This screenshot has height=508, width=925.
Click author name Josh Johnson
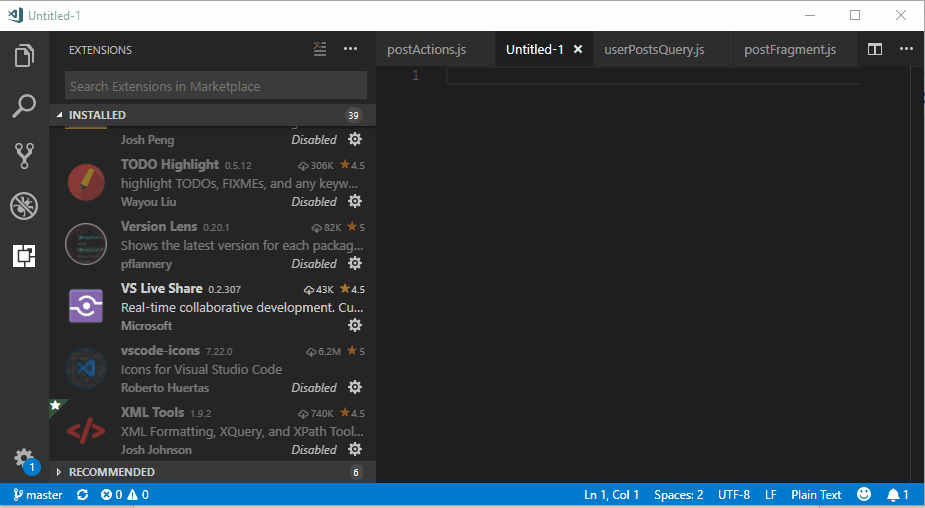coord(156,450)
